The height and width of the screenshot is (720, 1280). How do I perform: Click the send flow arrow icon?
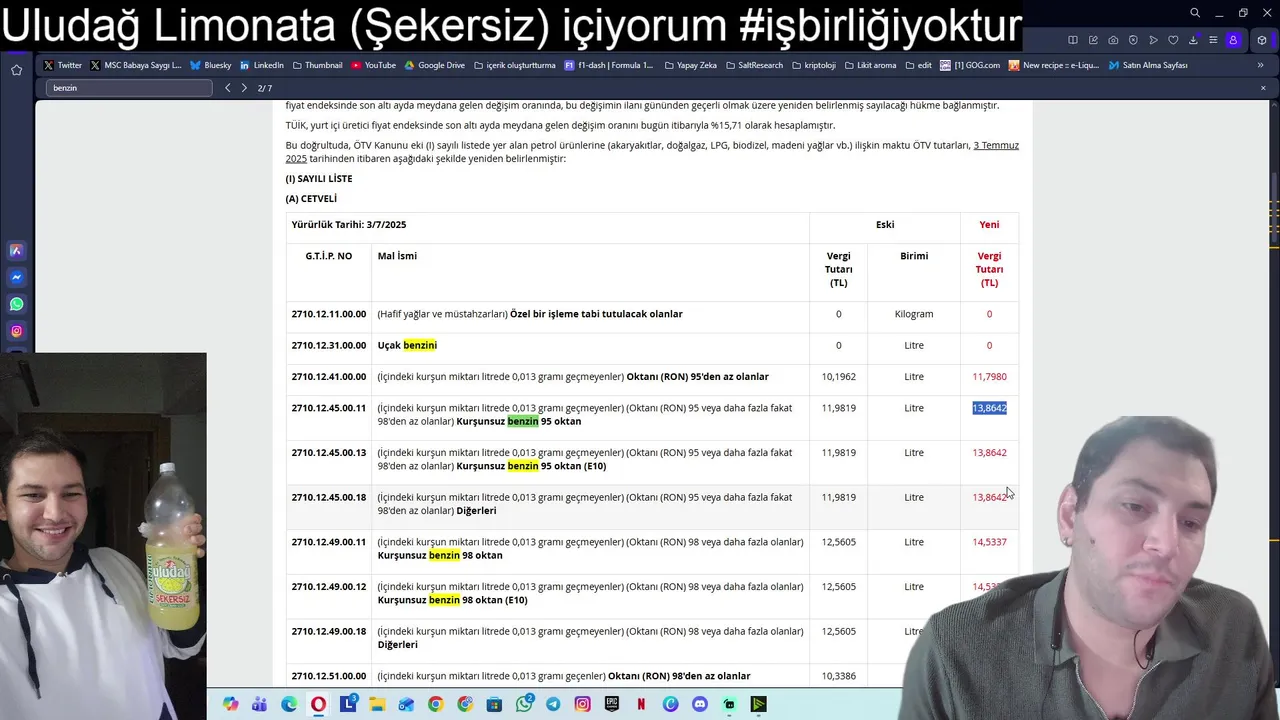(x=1153, y=40)
